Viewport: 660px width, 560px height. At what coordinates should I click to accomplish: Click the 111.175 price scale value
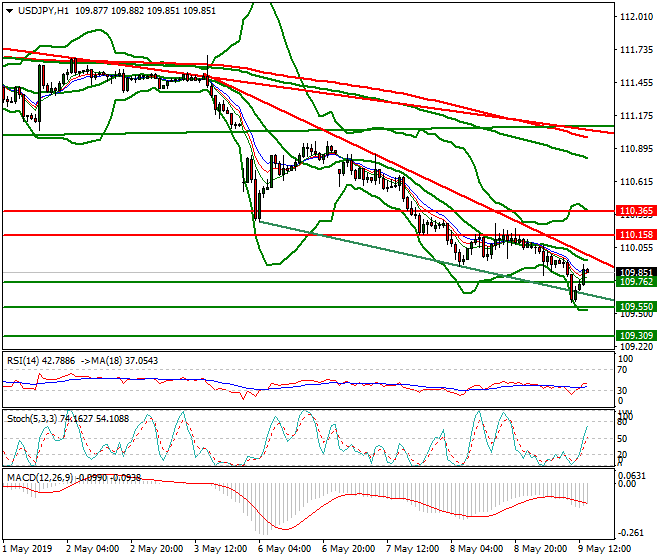[636, 115]
